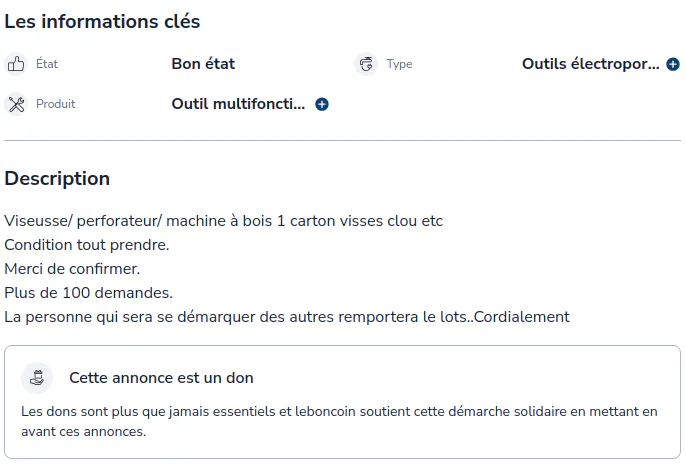686x465 pixels.
Task: Expand the truncated Outils électropor... value
Action: [x=673, y=64]
